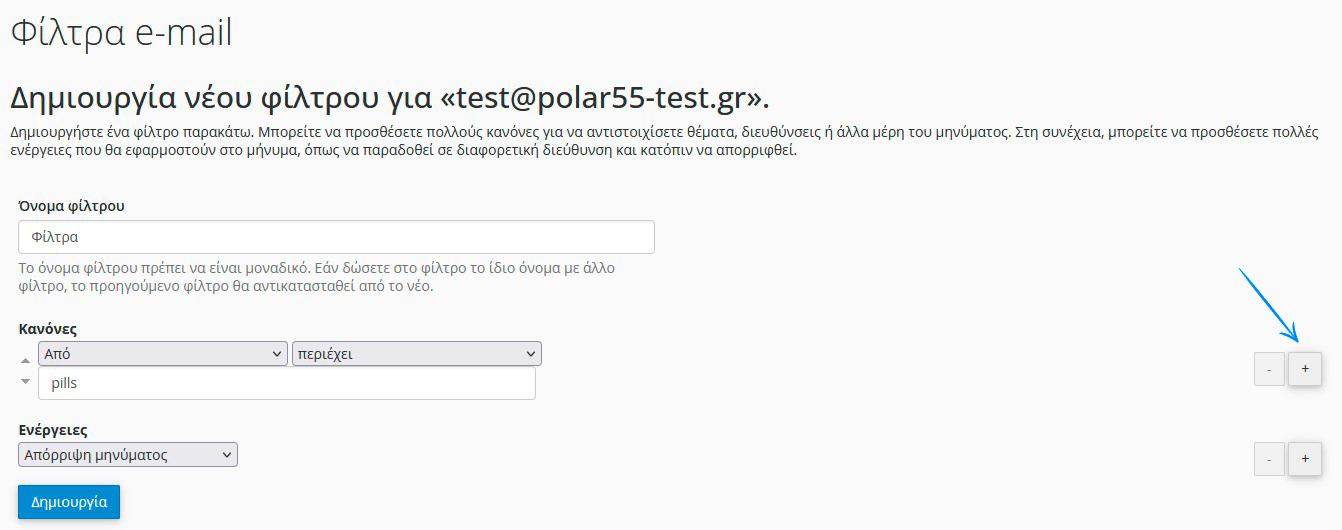Open the Από rule field dropdown
Viewport: 1342px width, 530px height.
(163, 354)
